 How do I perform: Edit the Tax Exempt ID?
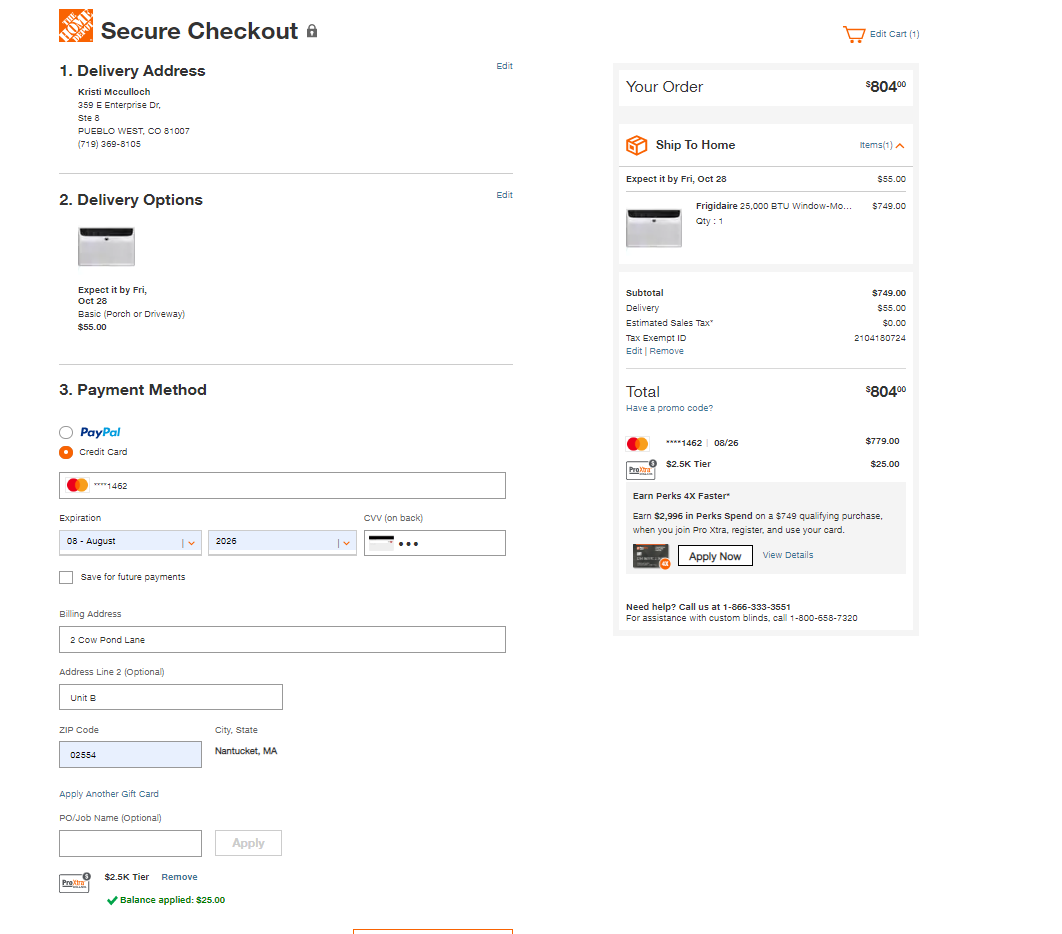(634, 351)
